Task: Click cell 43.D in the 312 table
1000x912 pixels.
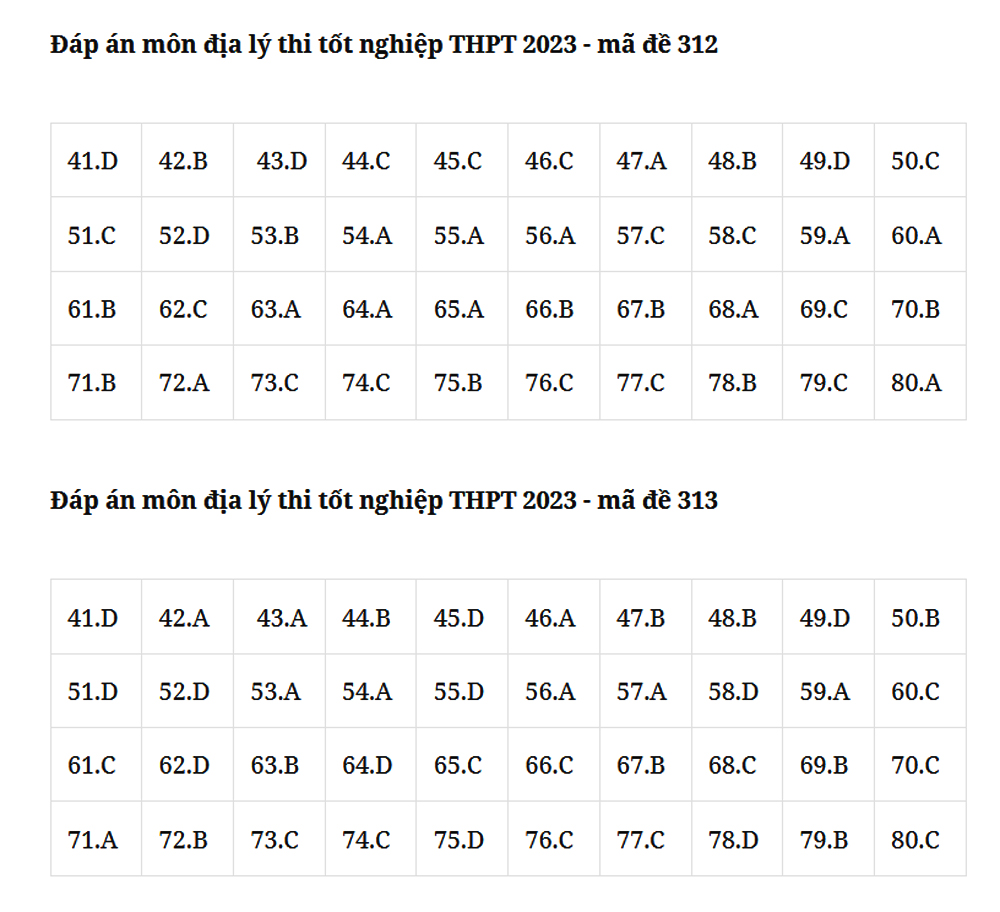Action: [279, 161]
